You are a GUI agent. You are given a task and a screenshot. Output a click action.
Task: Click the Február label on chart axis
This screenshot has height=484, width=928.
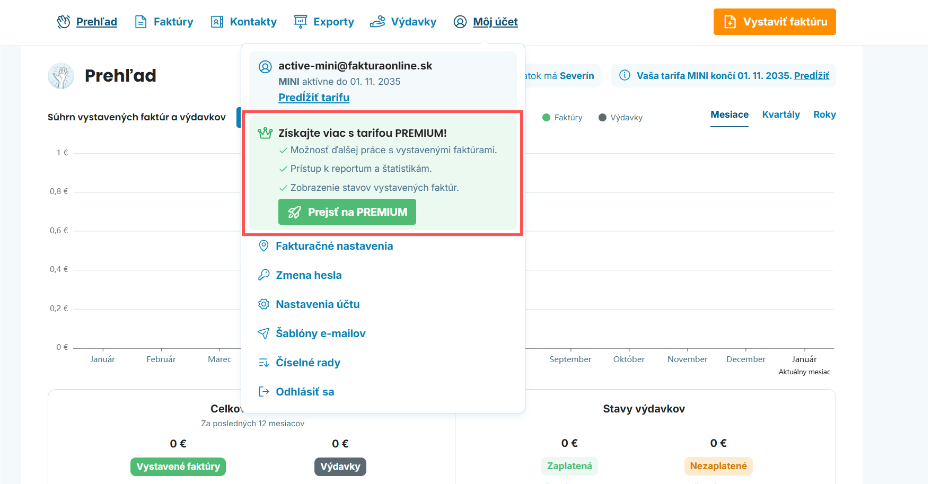pyautogui.click(x=161, y=359)
